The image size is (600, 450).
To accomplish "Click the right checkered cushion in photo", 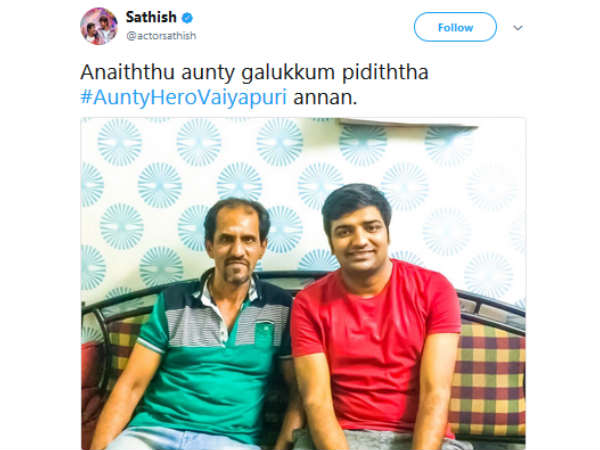I will tap(487, 381).
